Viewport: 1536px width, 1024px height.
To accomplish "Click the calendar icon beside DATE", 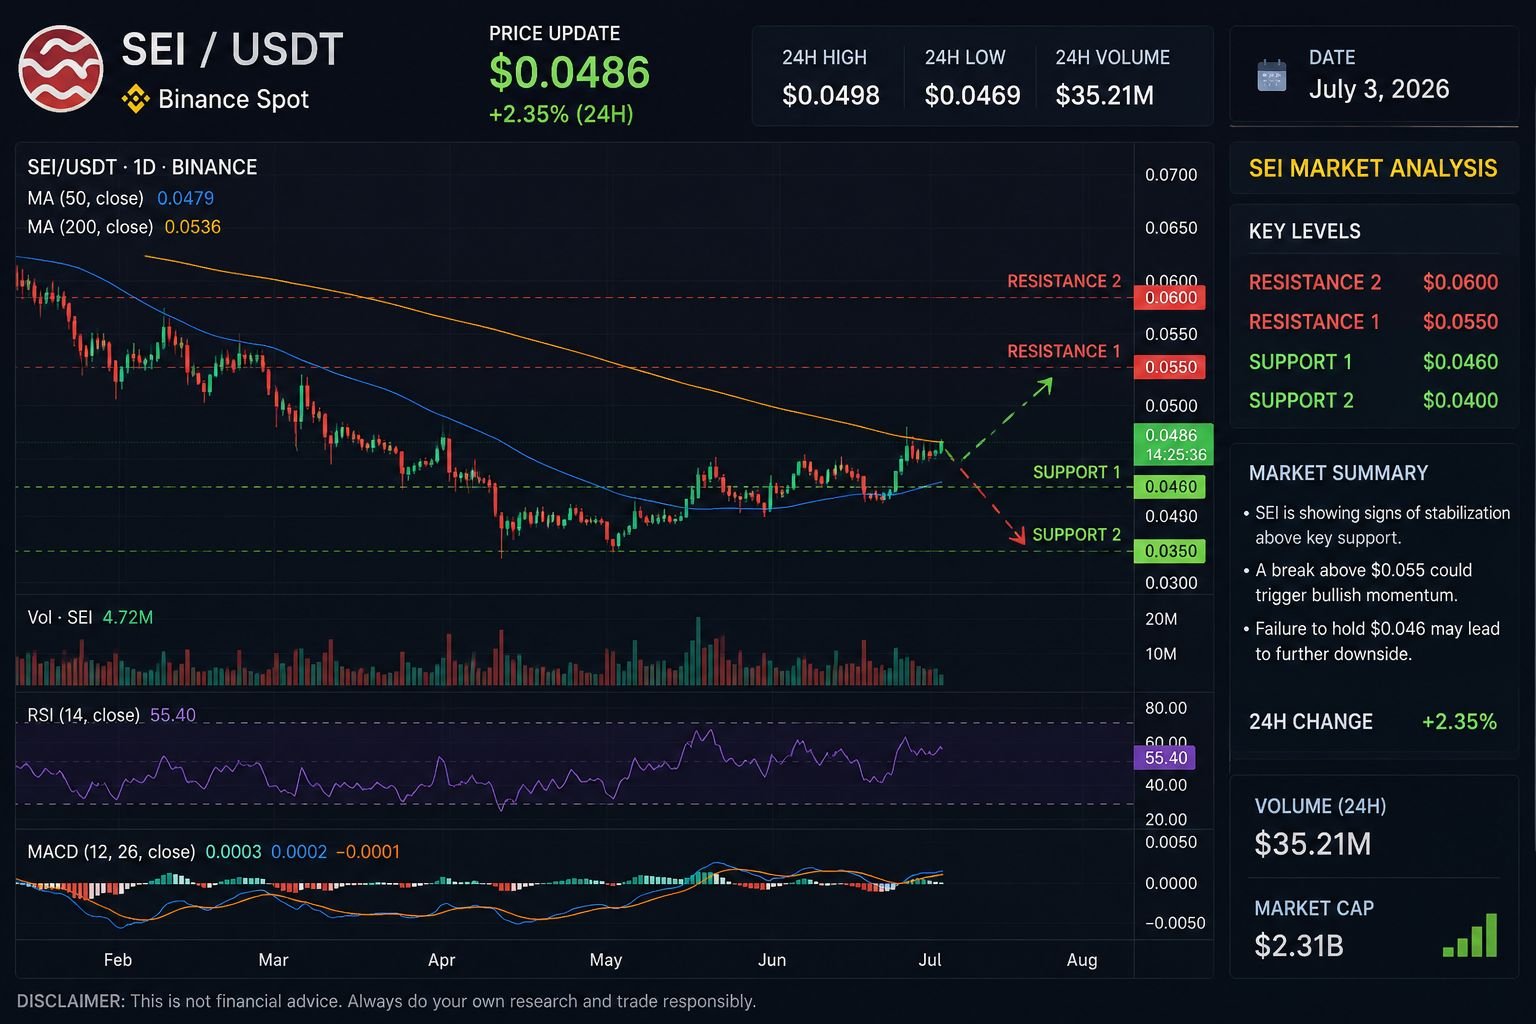I will point(1272,75).
